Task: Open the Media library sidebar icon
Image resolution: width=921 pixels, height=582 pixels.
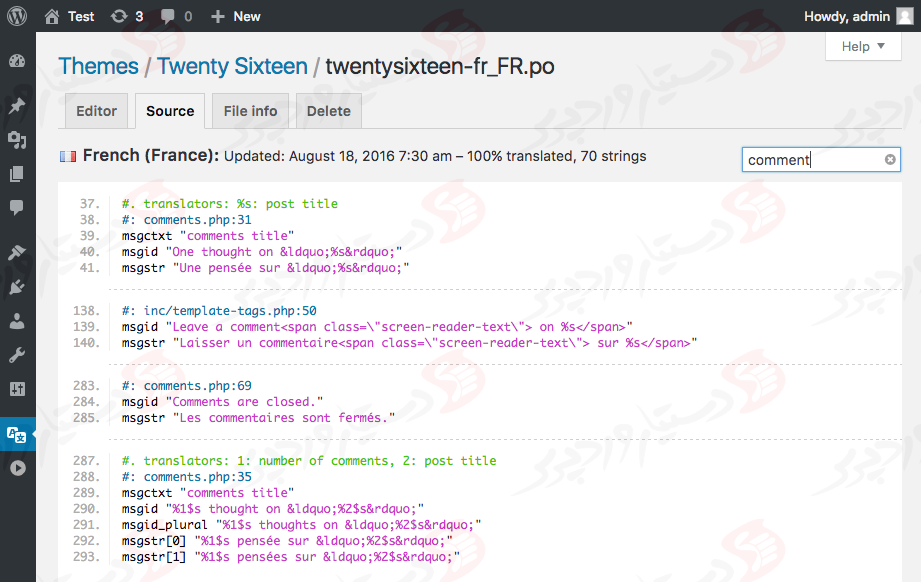Action: pyautogui.click(x=17, y=140)
